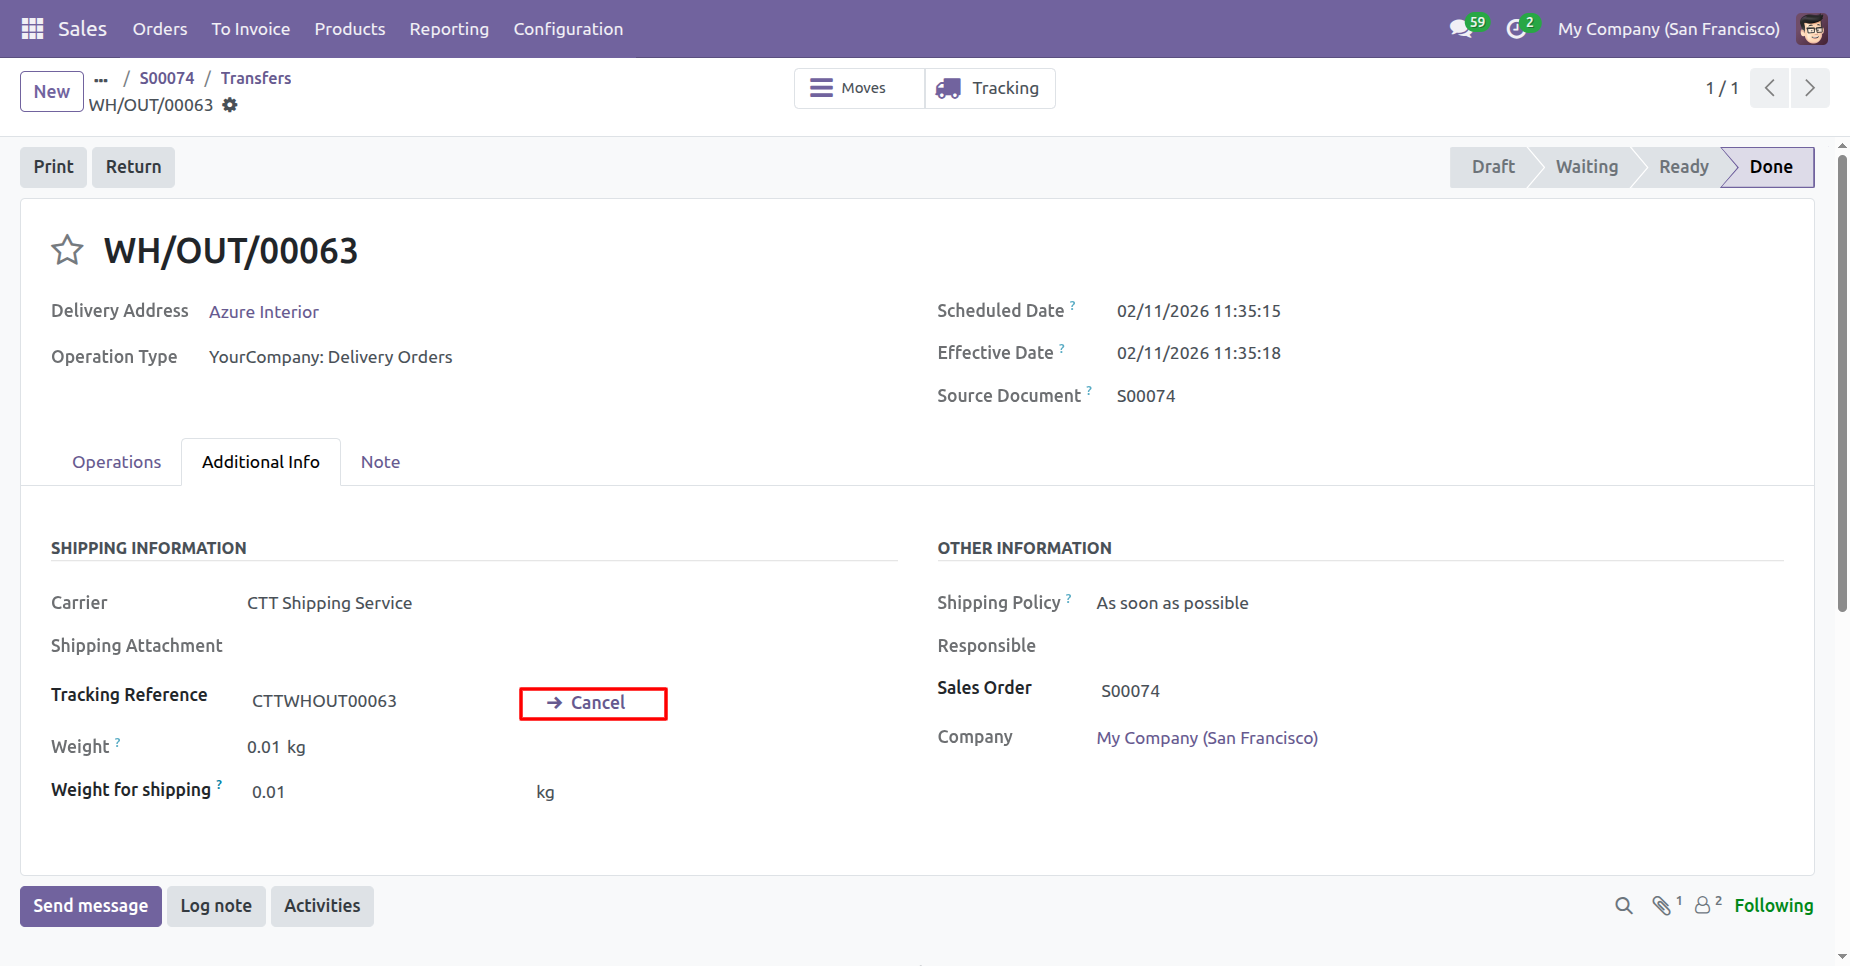Mark transfer as favorite with star icon
Screen dimensions: 1850x966
(x=67, y=250)
